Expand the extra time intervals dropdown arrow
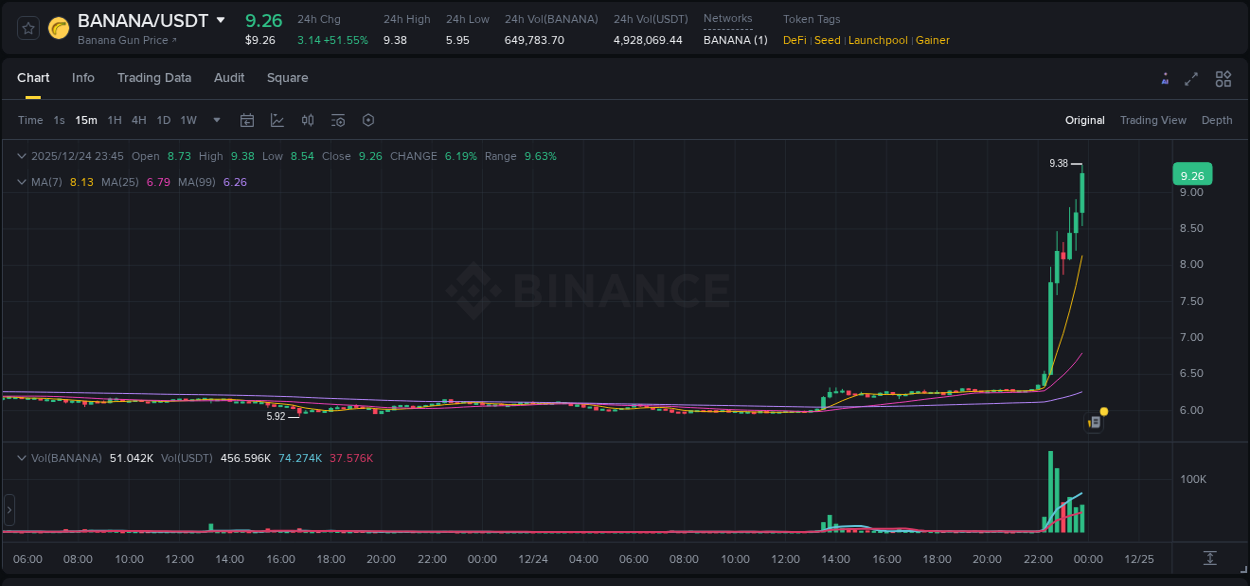Screen dimensions: 1250x586 pyautogui.click(x=215, y=120)
